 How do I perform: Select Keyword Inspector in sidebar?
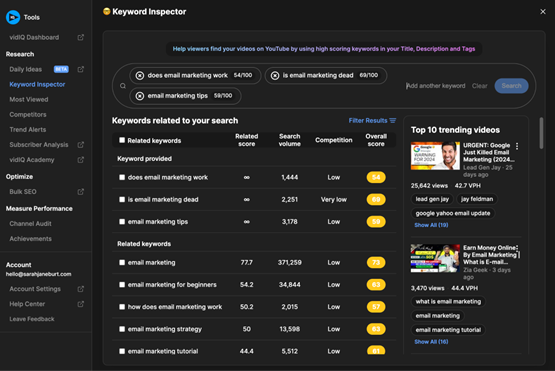pos(37,84)
